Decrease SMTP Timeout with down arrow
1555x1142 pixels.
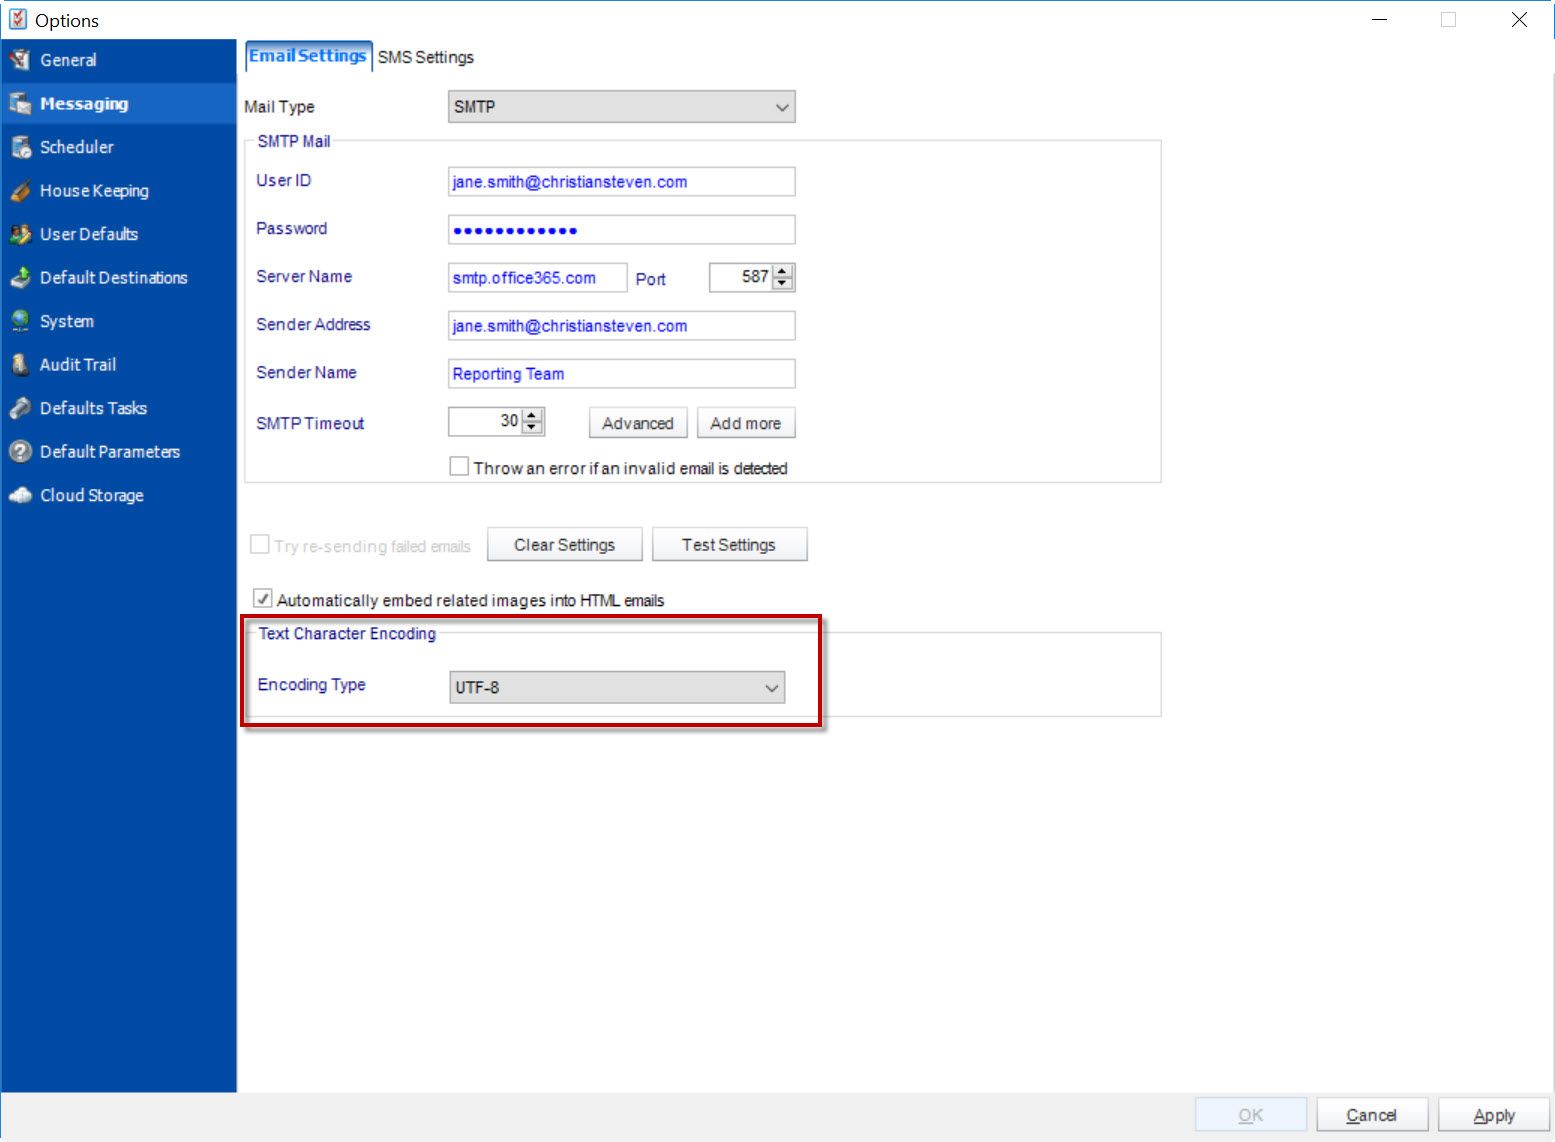point(533,428)
